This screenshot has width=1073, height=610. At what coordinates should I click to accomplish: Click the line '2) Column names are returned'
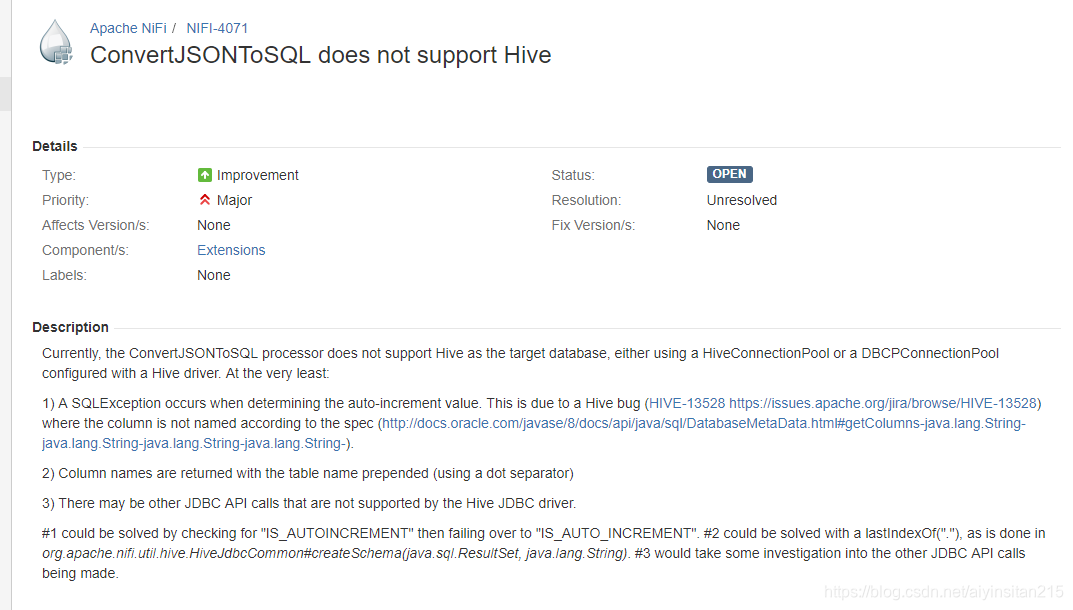pyautogui.click(x=307, y=473)
